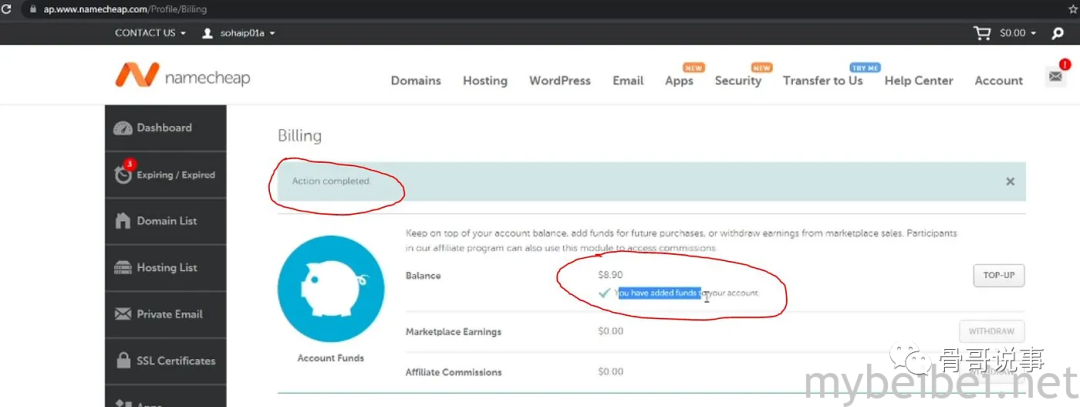Open the Security menu

pos(738,81)
